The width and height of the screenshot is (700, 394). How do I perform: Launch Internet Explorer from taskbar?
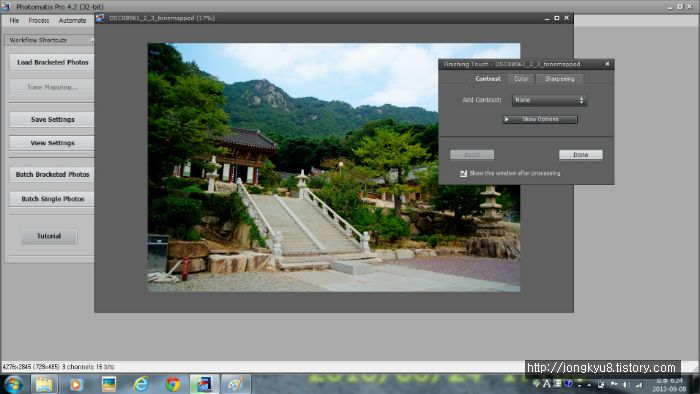(141, 384)
